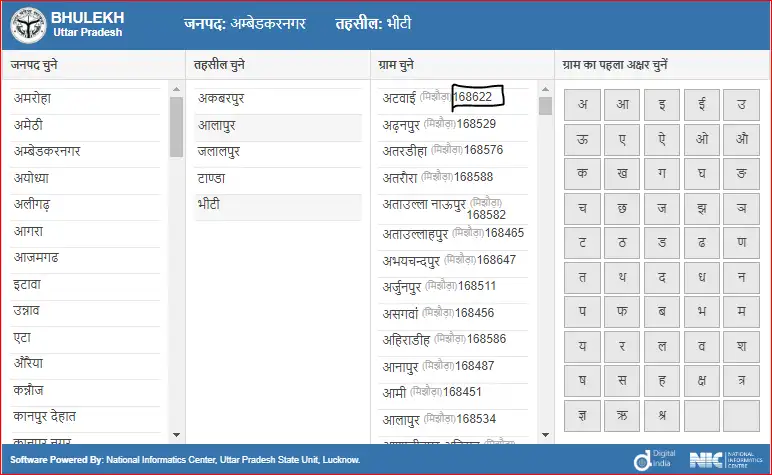Click the village list scrollbar thumb

point(545,106)
